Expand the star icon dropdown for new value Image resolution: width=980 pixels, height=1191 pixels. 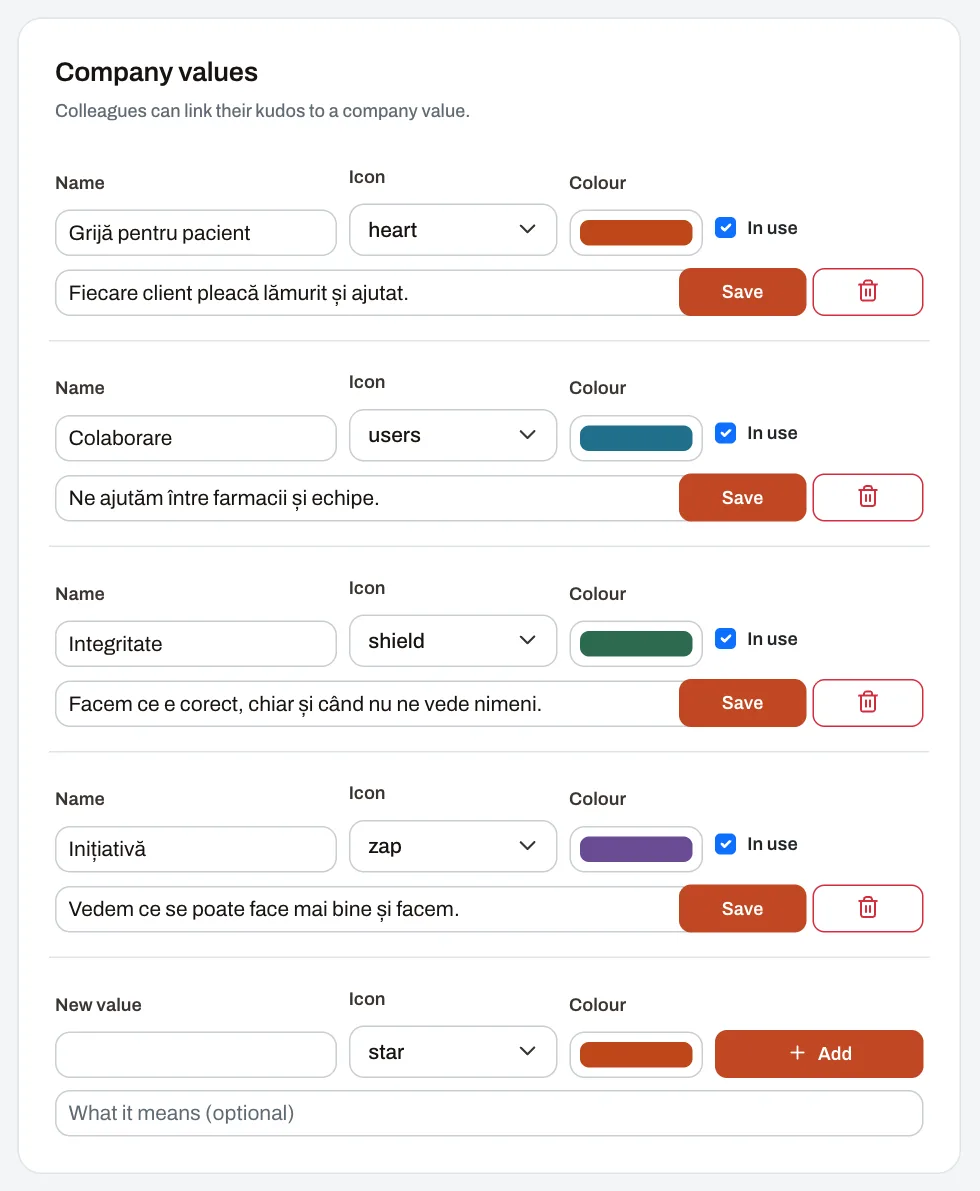point(453,1052)
